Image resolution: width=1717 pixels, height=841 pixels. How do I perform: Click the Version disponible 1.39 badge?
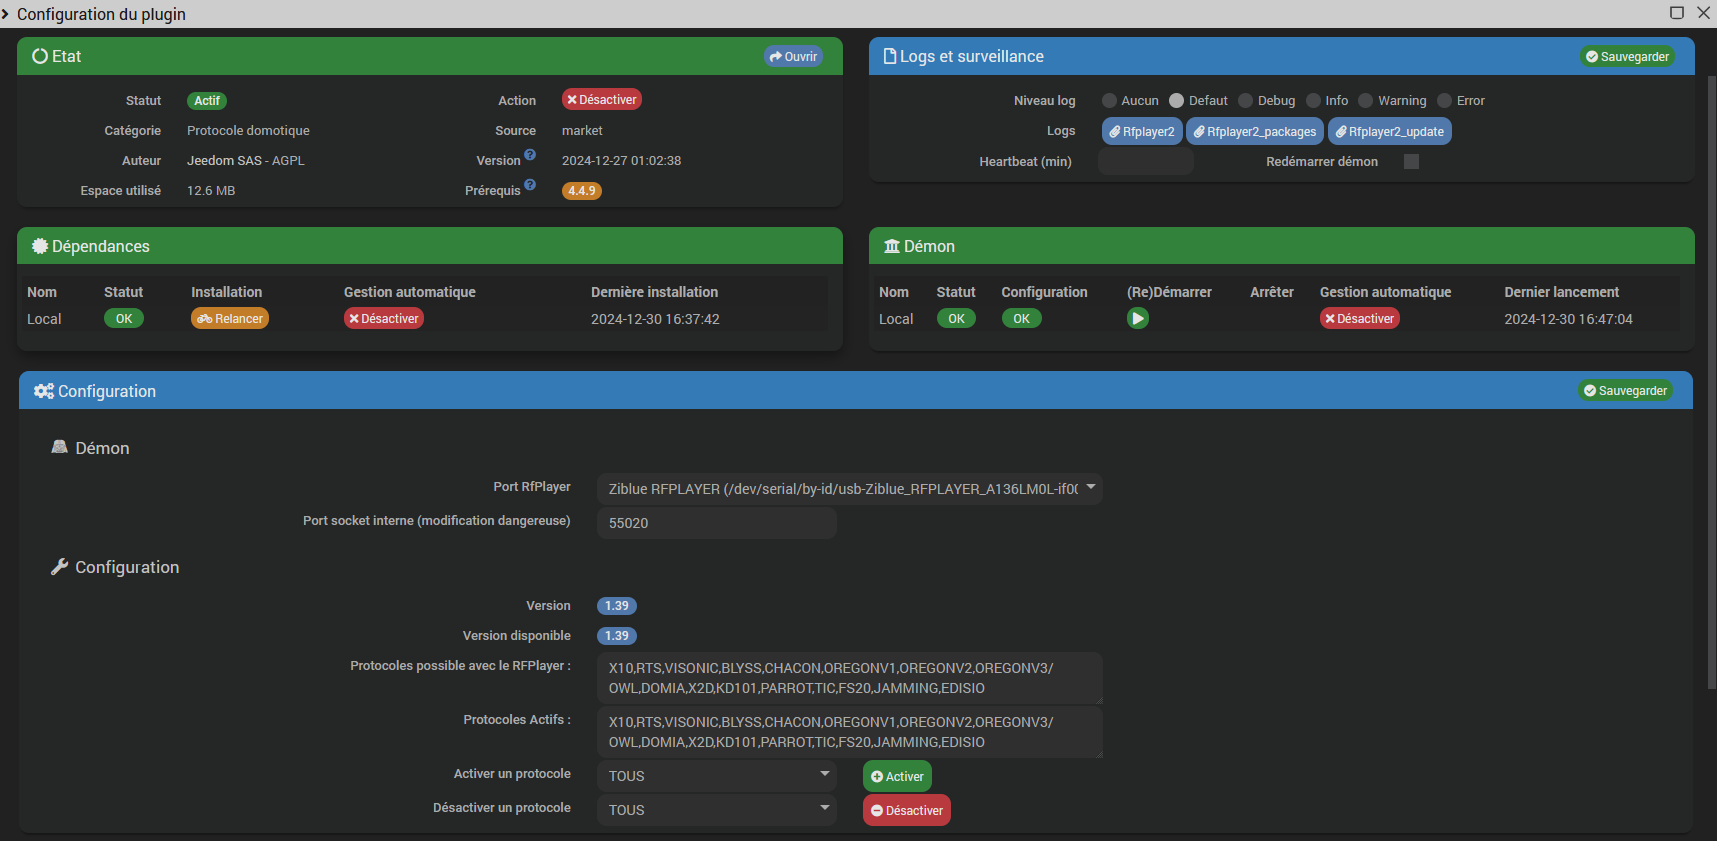coord(617,635)
